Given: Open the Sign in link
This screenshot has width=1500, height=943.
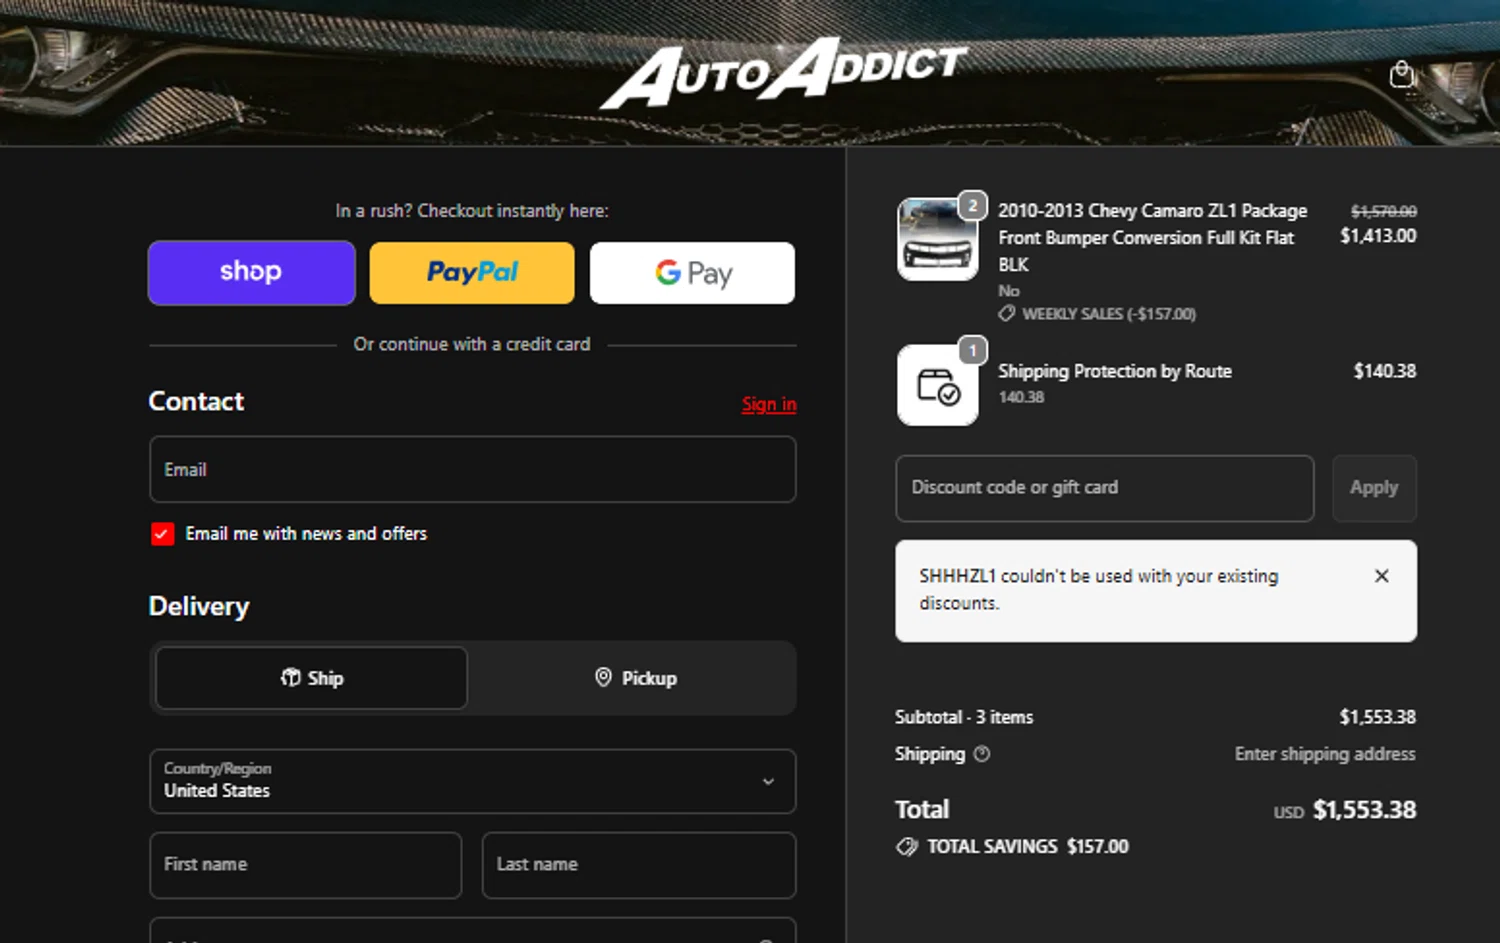Looking at the screenshot, I should [x=769, y=404].
